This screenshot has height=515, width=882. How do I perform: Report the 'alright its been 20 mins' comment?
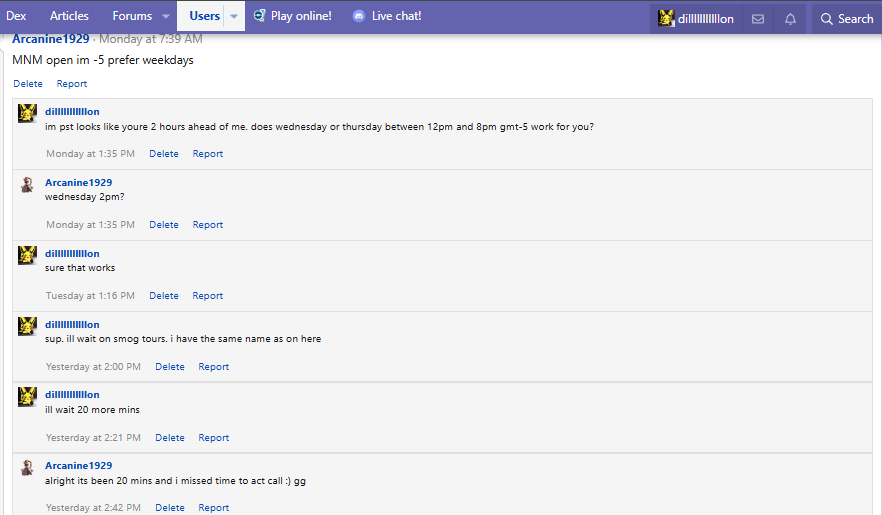214,508
